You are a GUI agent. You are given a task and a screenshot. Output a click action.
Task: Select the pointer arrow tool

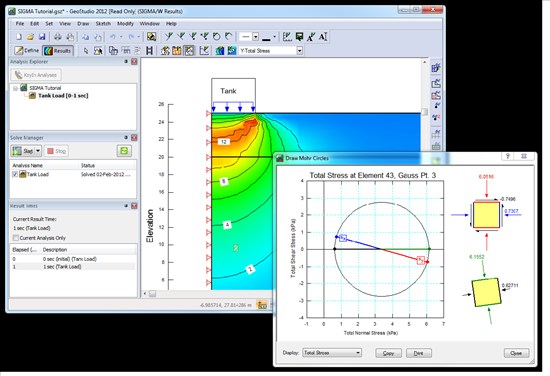(x=86, y=51)
